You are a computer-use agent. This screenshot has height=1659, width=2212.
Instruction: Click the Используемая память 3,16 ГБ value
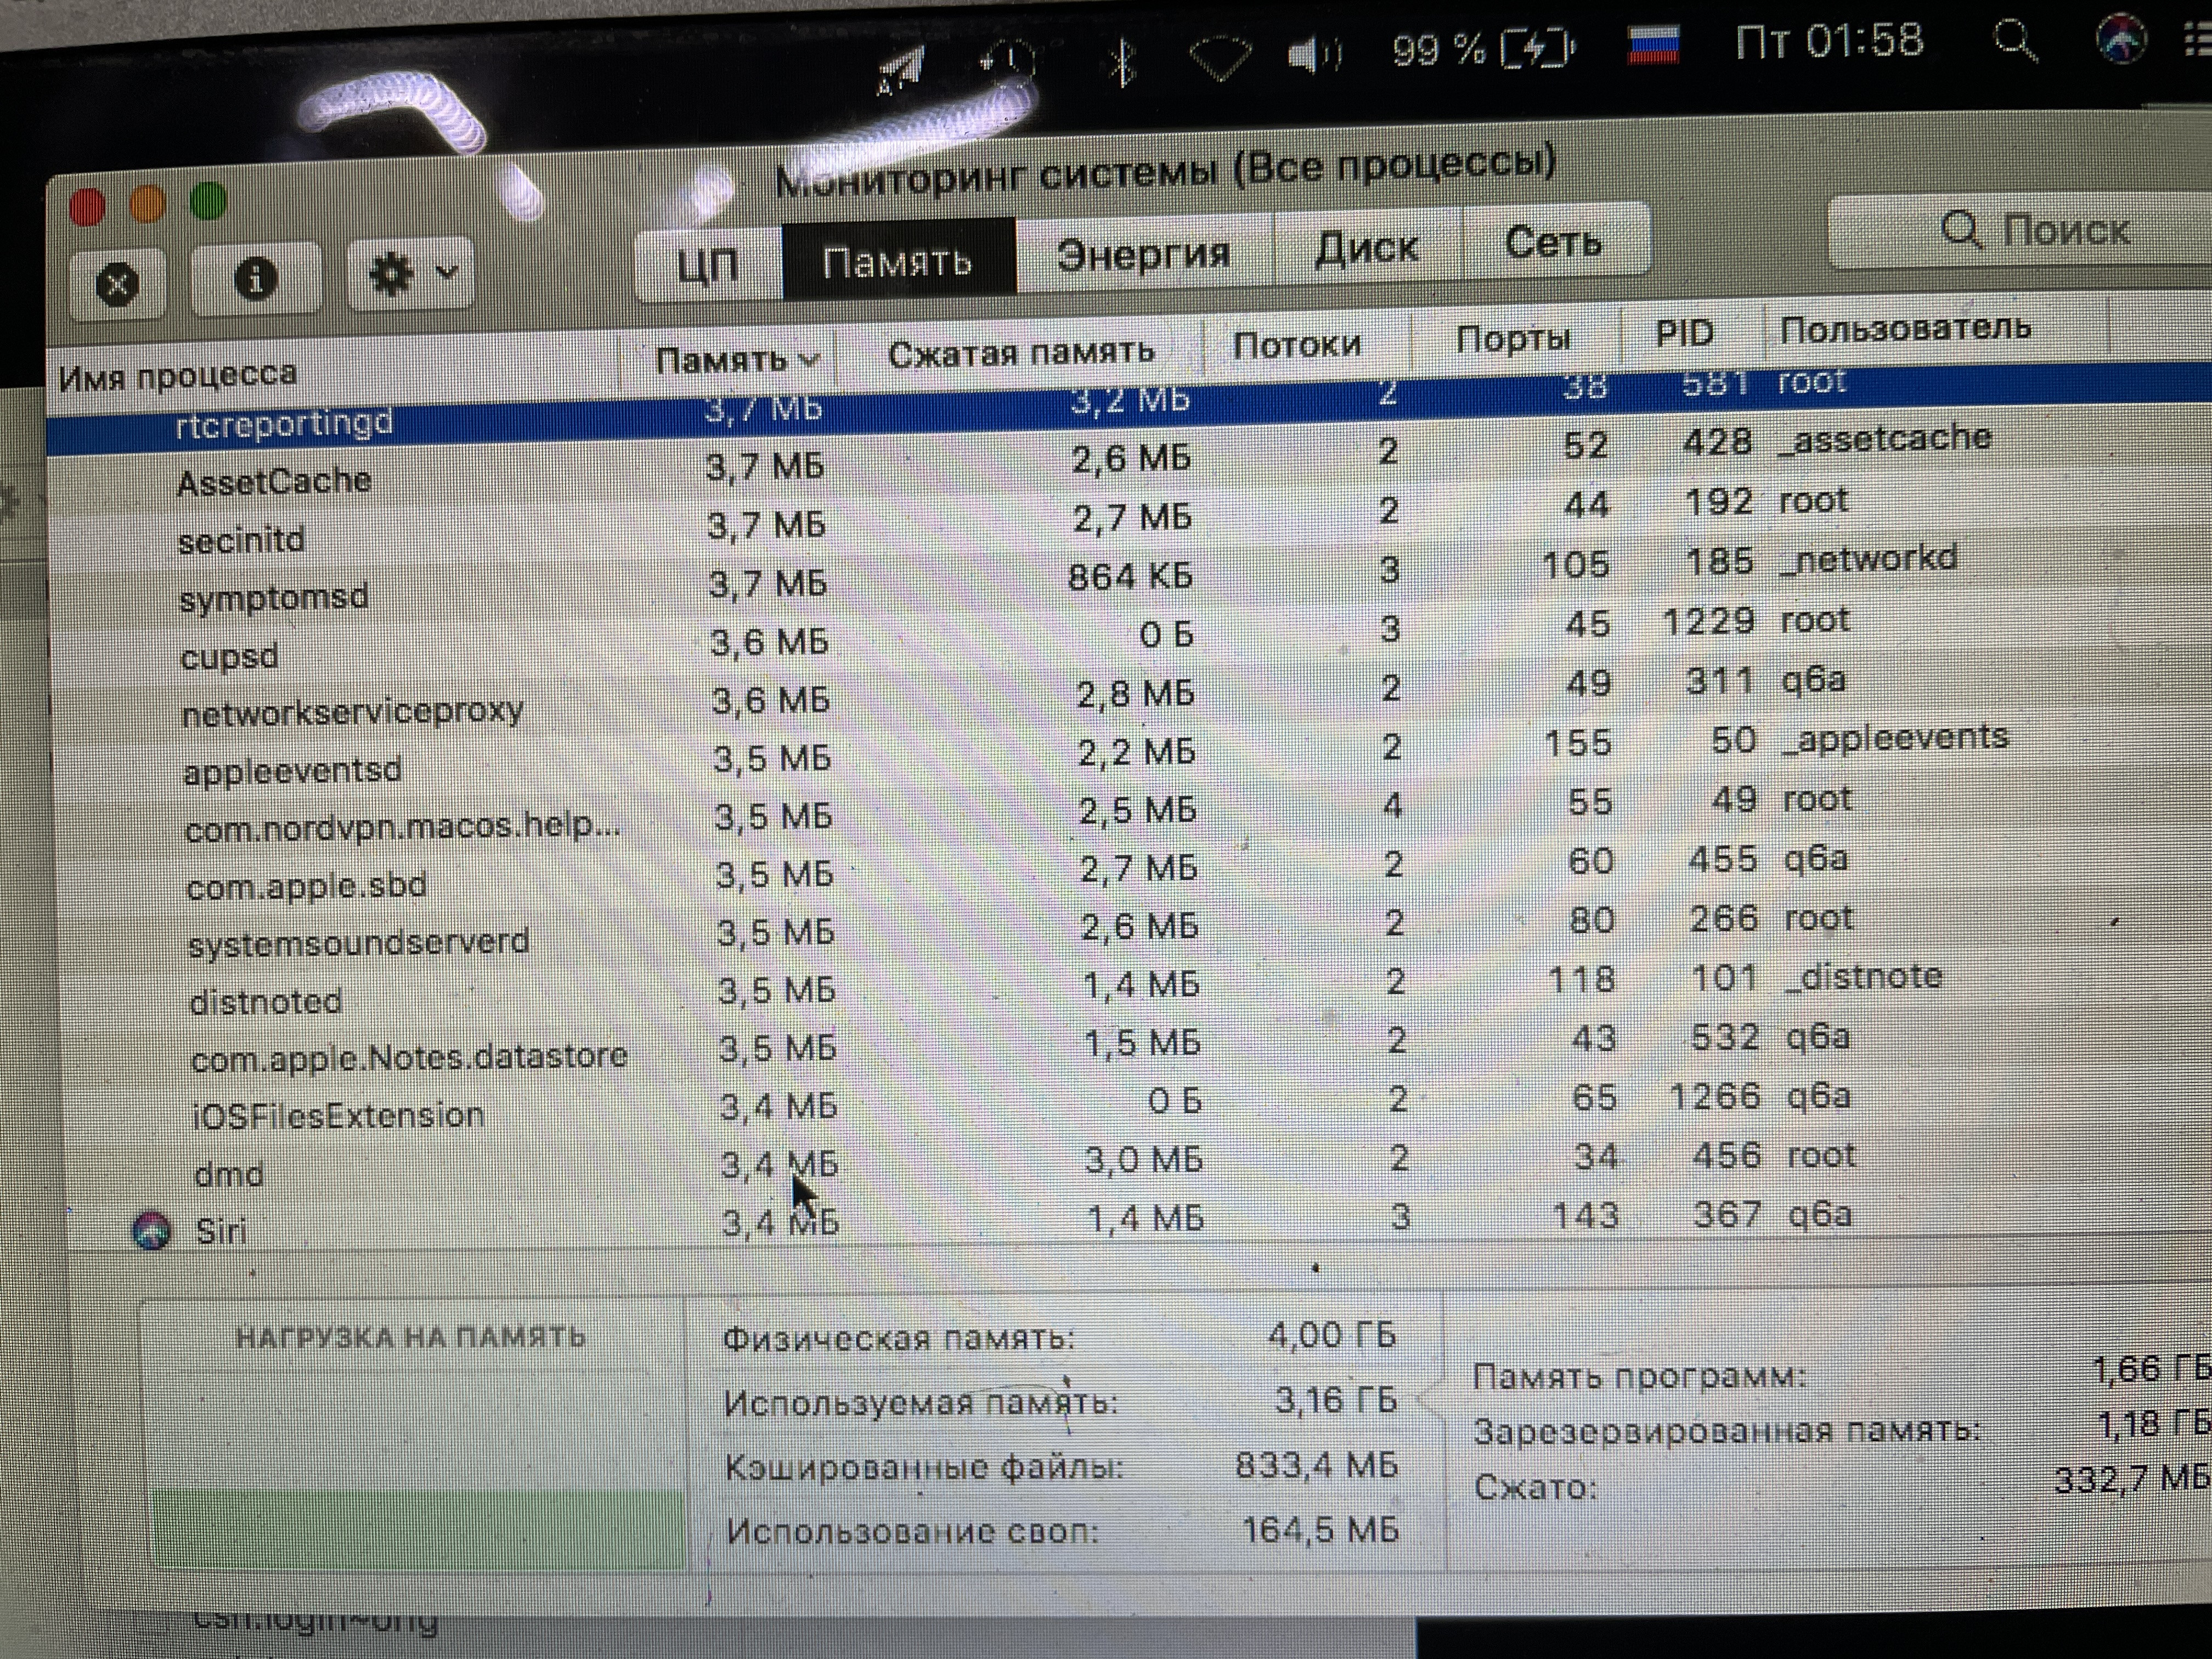tap(1335, 1399)
